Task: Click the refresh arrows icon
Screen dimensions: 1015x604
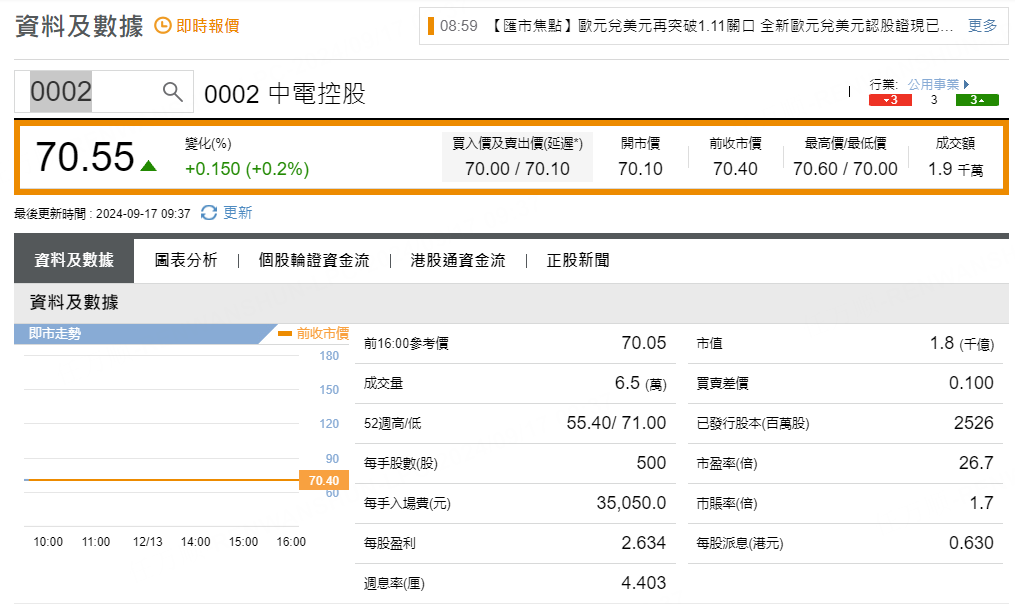Action: point(208,212)
